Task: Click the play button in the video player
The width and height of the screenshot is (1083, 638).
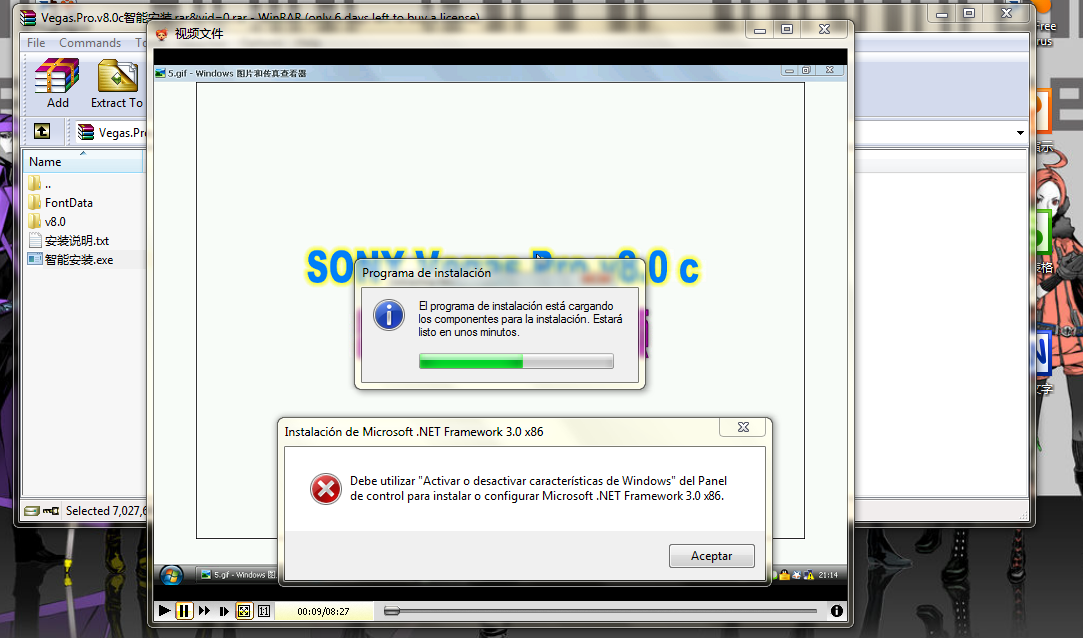Action: [x=164, y=610]
